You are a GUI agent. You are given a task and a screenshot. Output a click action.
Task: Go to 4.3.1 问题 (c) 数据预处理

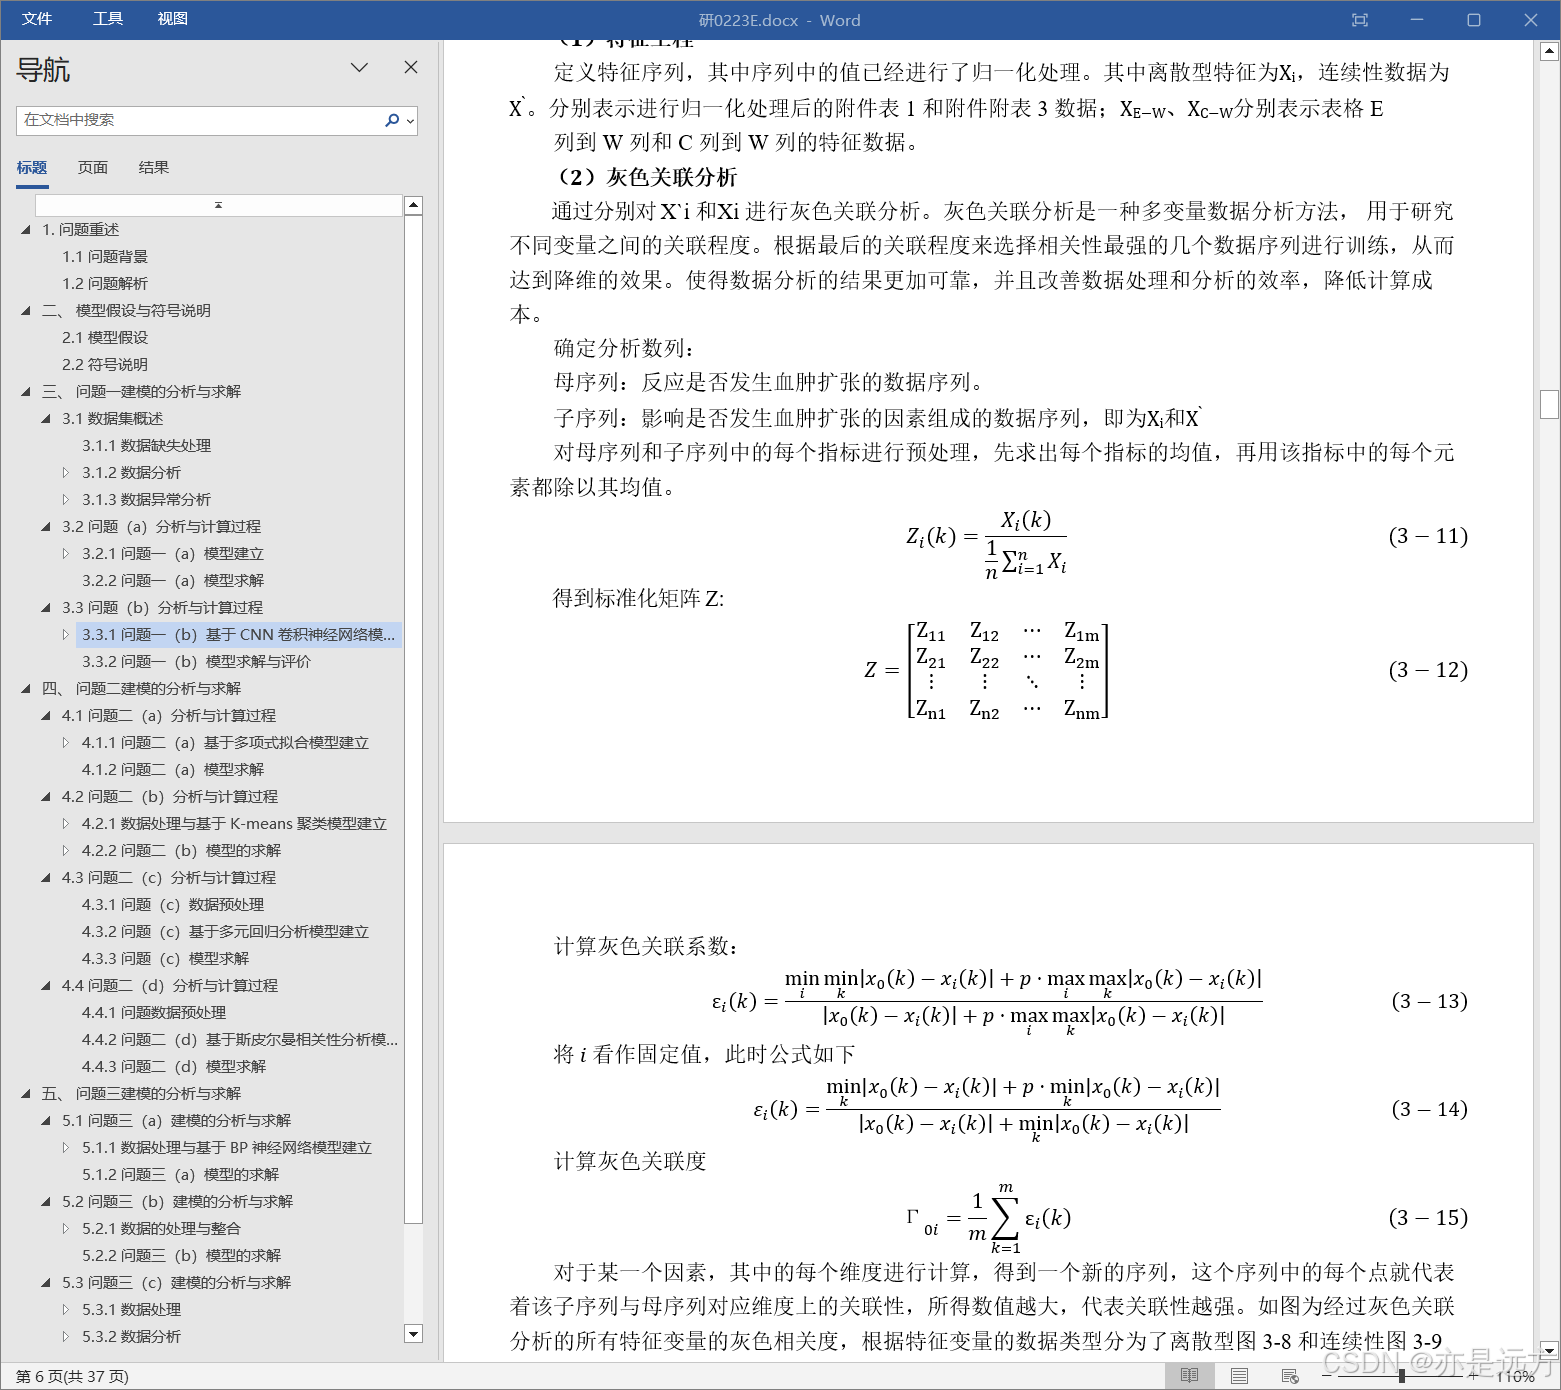point(173,905)
